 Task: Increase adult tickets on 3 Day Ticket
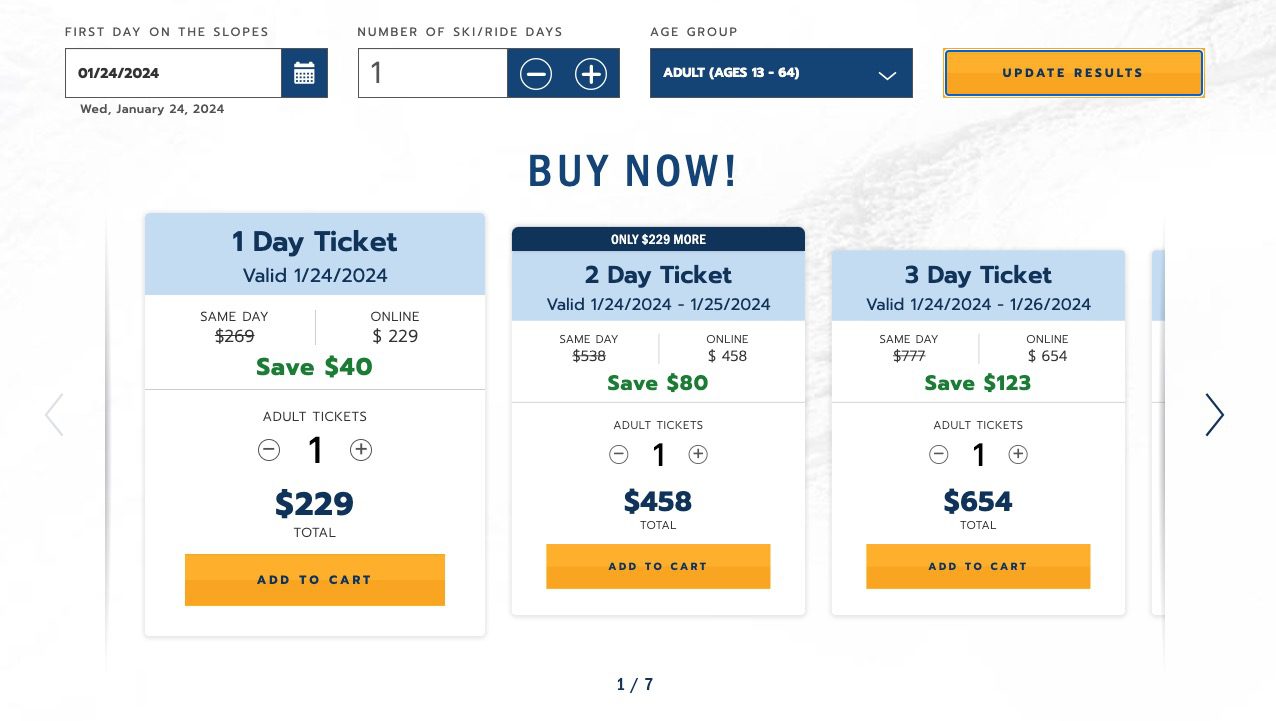(x=1018, y=455)
